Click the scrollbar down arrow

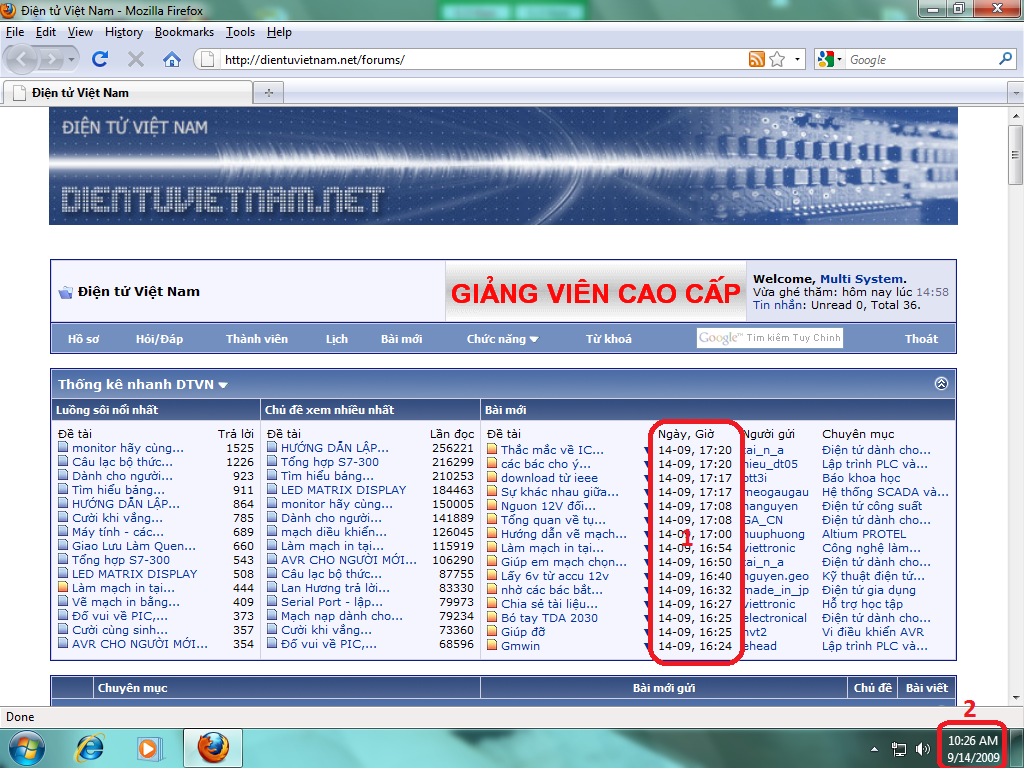(1016, 697)
